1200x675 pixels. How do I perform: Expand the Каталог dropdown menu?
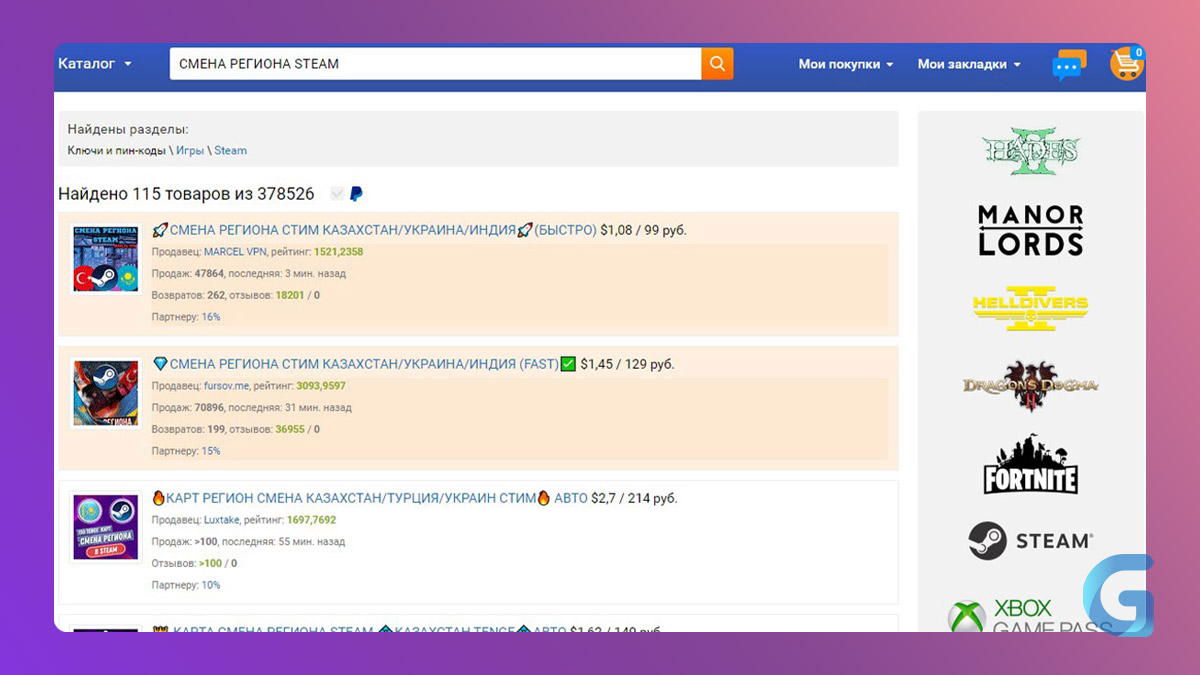pyautogui.click(x=95, y=63)
